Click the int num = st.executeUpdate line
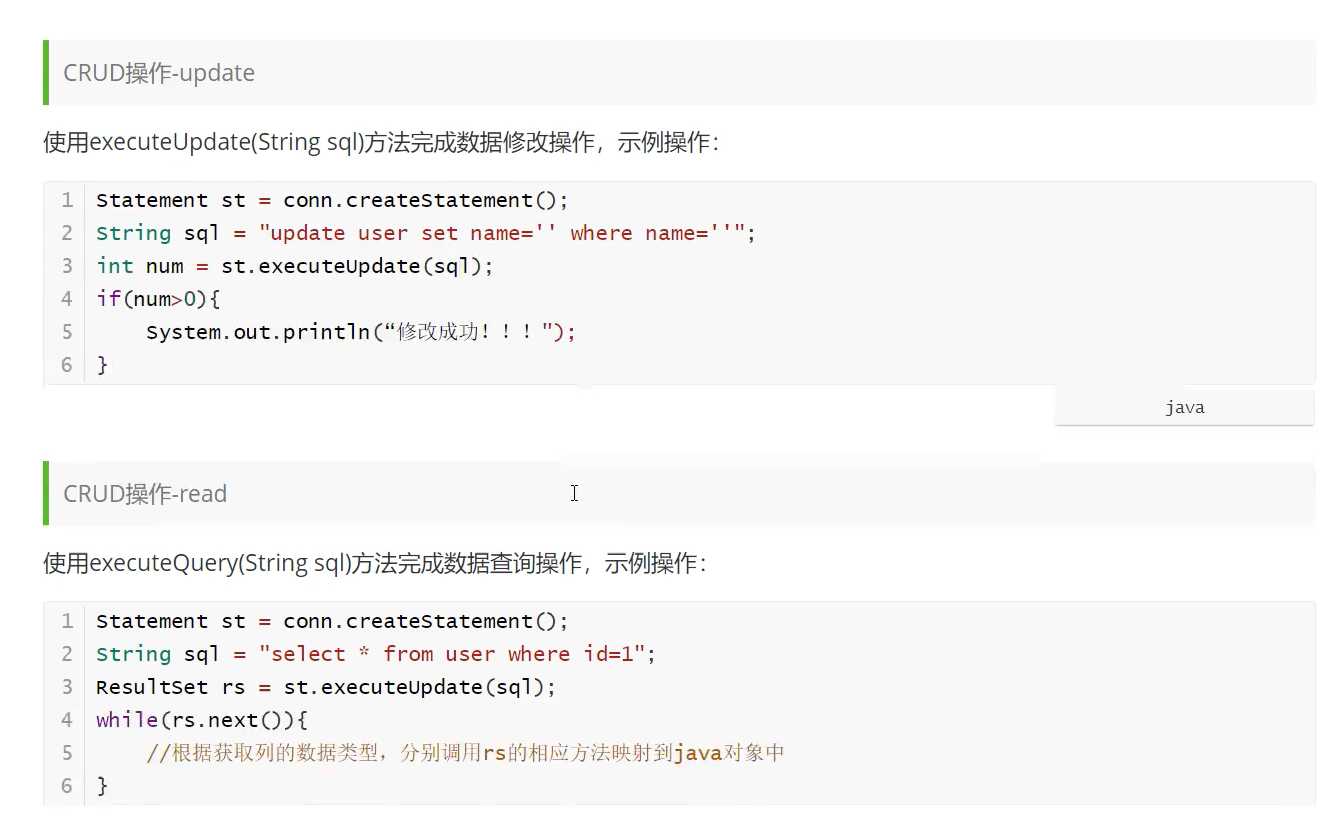The height and width of the screenshot is (814, 1320). [295, 266]
